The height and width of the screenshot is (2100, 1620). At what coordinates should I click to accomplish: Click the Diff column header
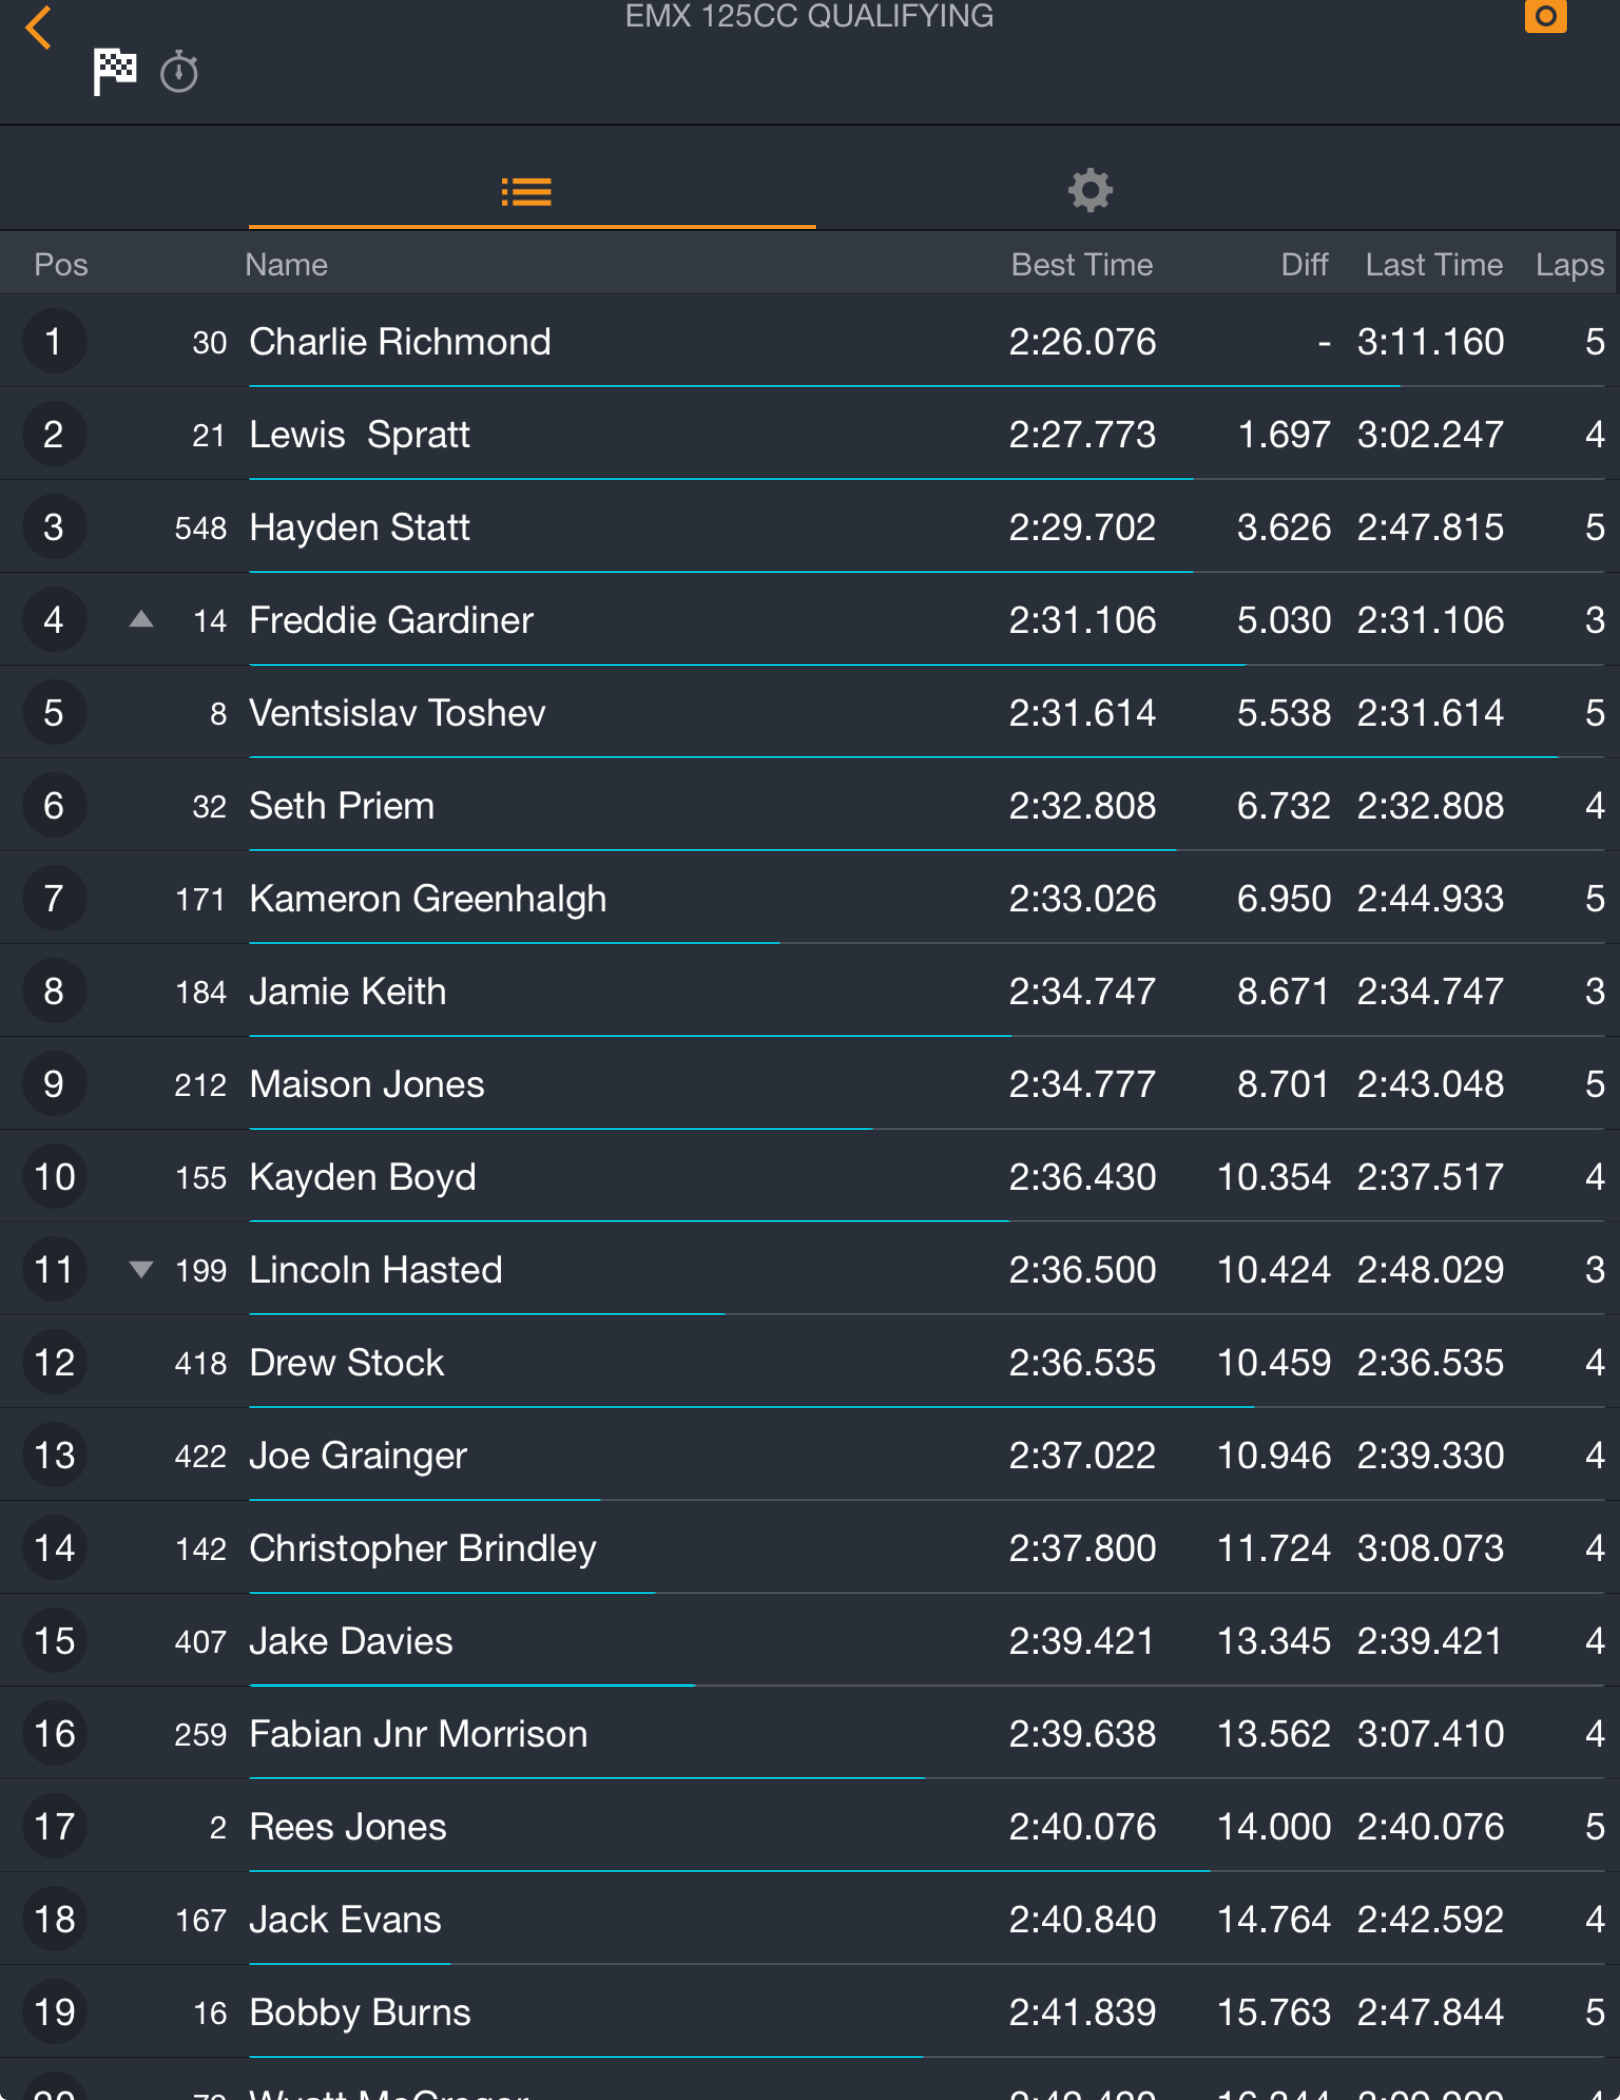(x=1303, y=265)
